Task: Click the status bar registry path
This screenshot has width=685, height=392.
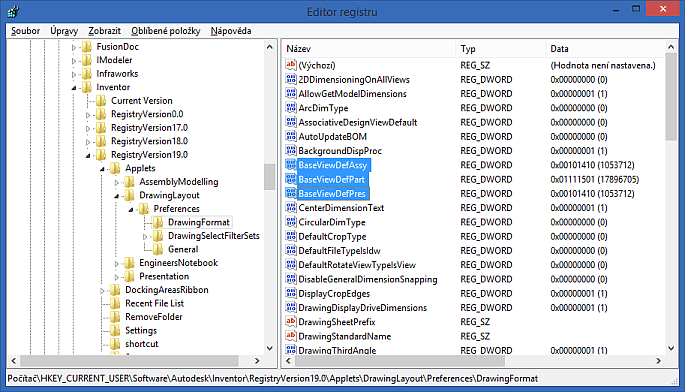Action: click(273, 378)
